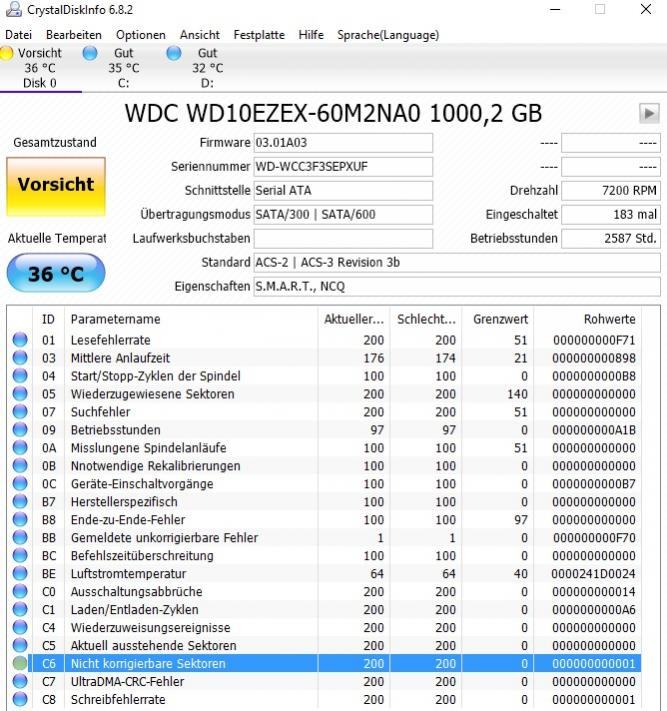Click the empty Laufwerksbuchstaben field
Viewport: 667px width, 711px height.
(343, 239)
